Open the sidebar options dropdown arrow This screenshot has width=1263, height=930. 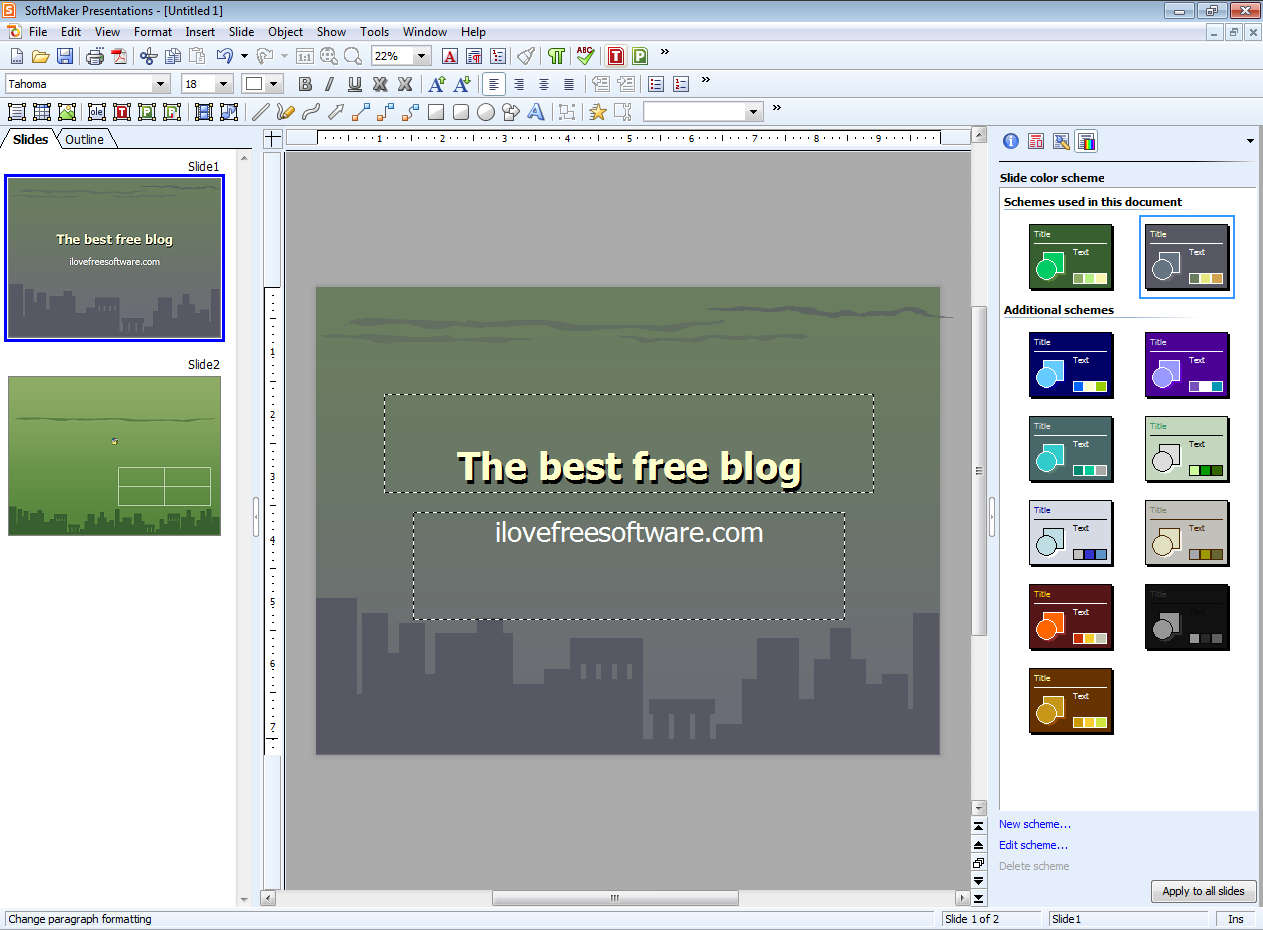tap(1249, 142)
